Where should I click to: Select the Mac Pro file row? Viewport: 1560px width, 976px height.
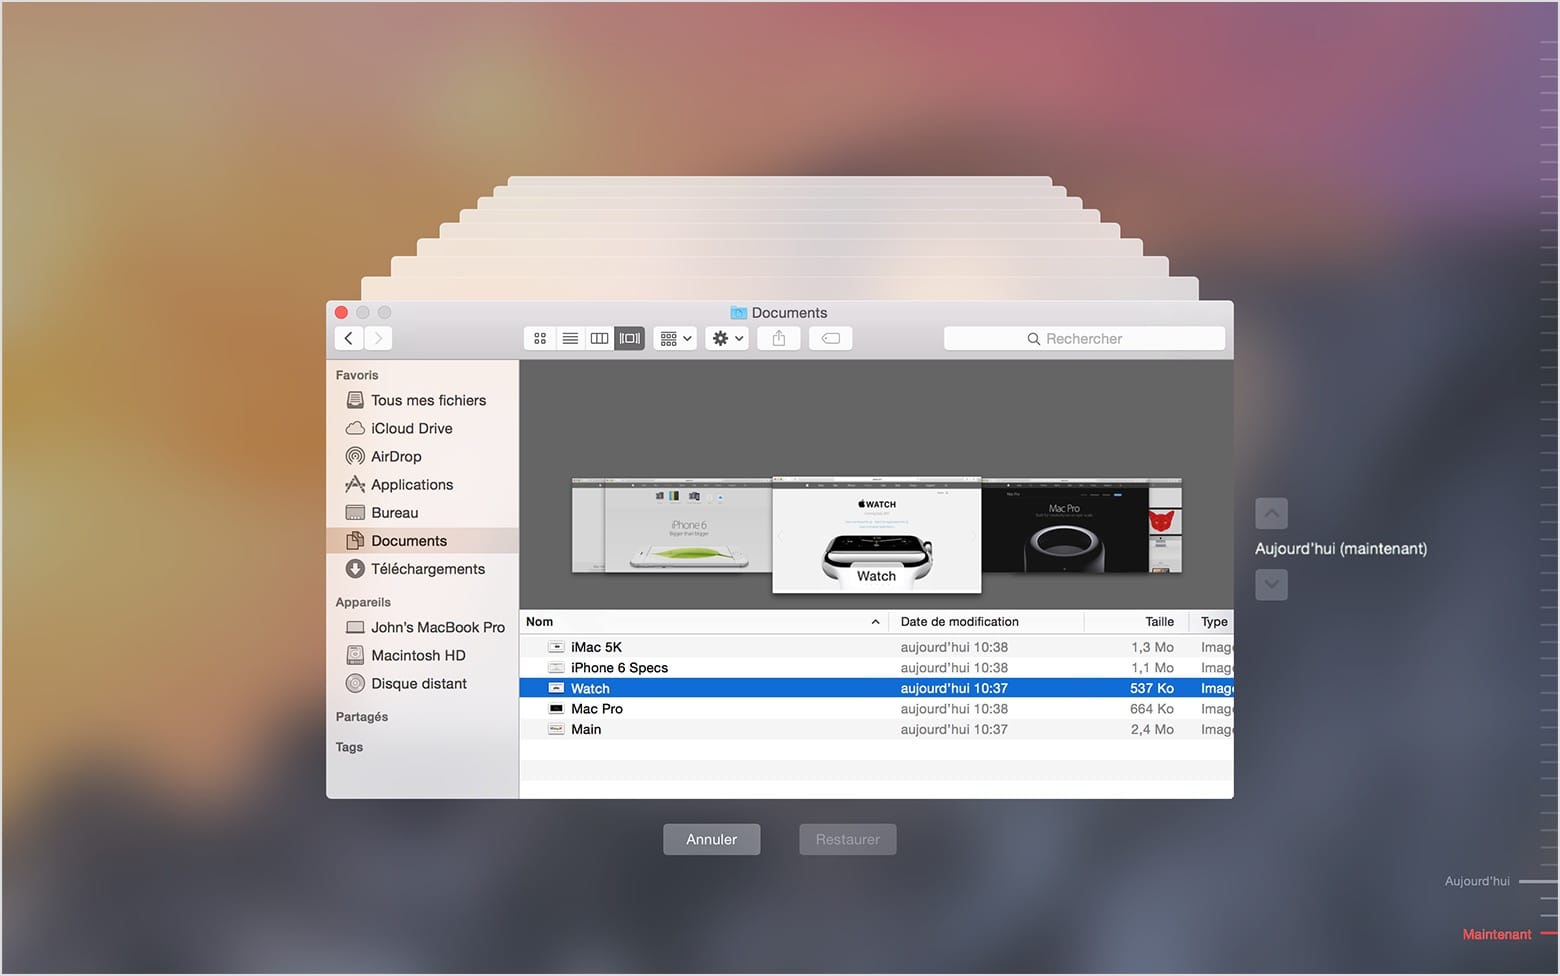(876, 708)
